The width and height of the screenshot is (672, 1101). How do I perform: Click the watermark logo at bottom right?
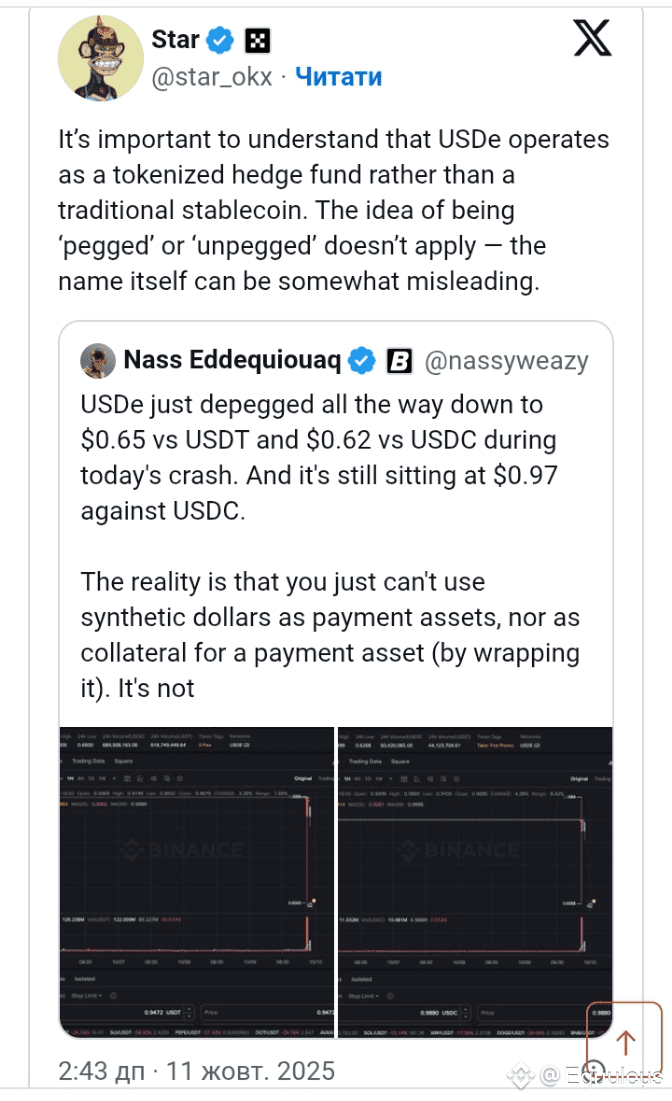click(x=520, y=1075)
